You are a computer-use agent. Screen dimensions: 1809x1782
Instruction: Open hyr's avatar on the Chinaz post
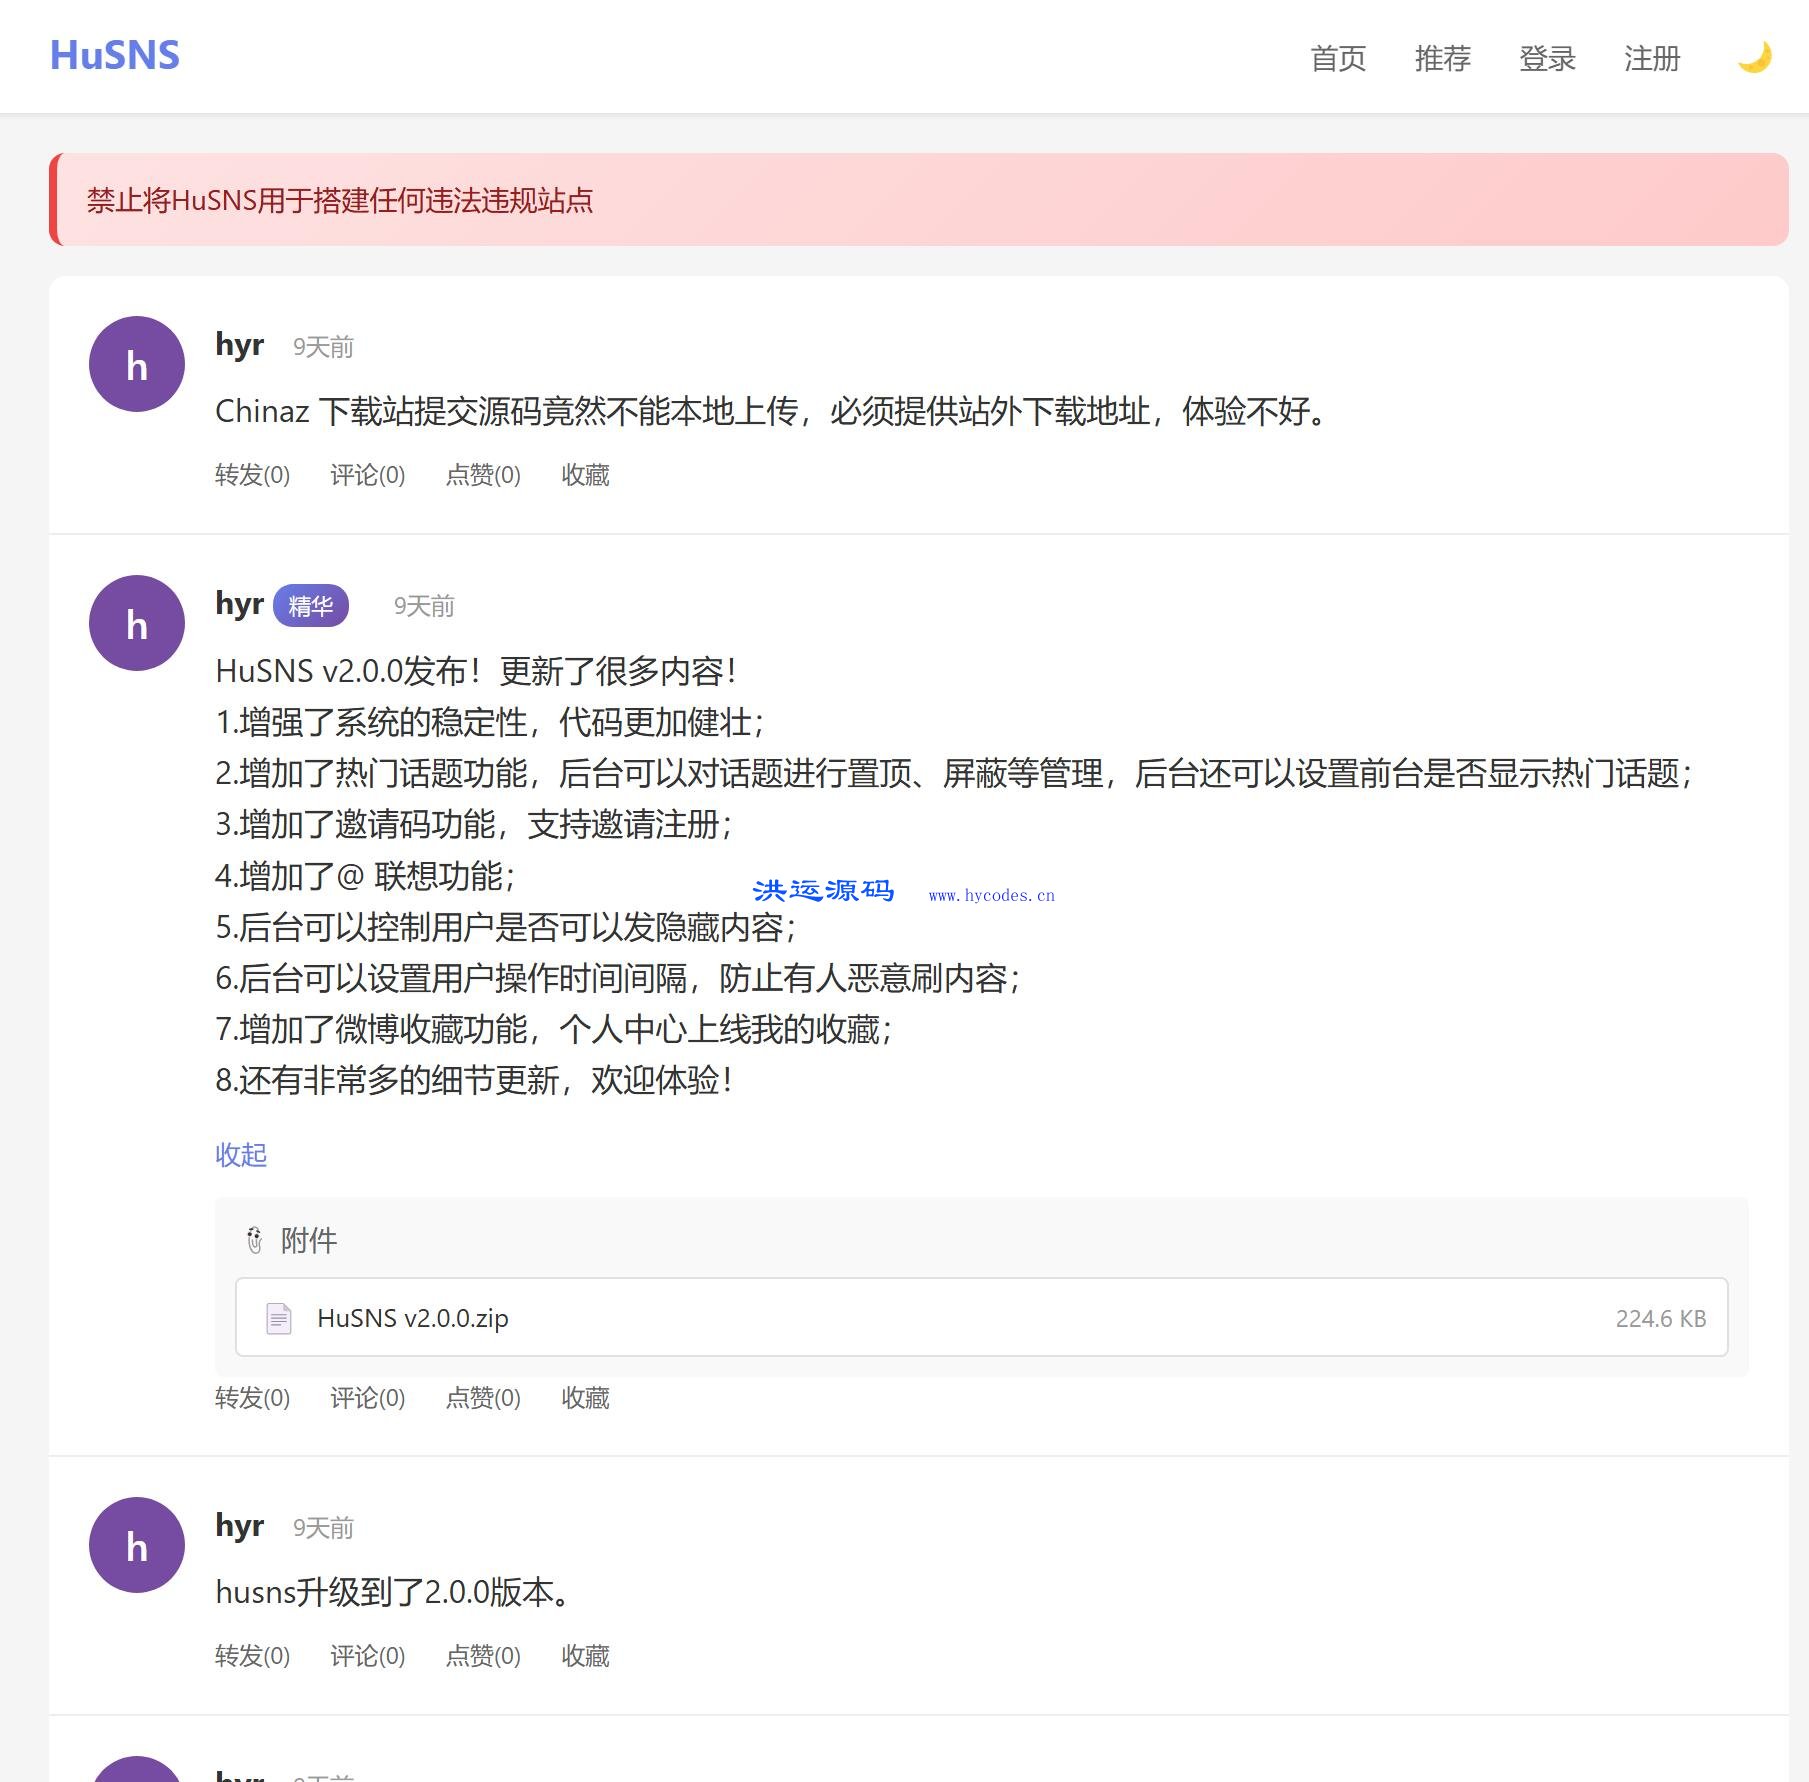coord(136,365)
